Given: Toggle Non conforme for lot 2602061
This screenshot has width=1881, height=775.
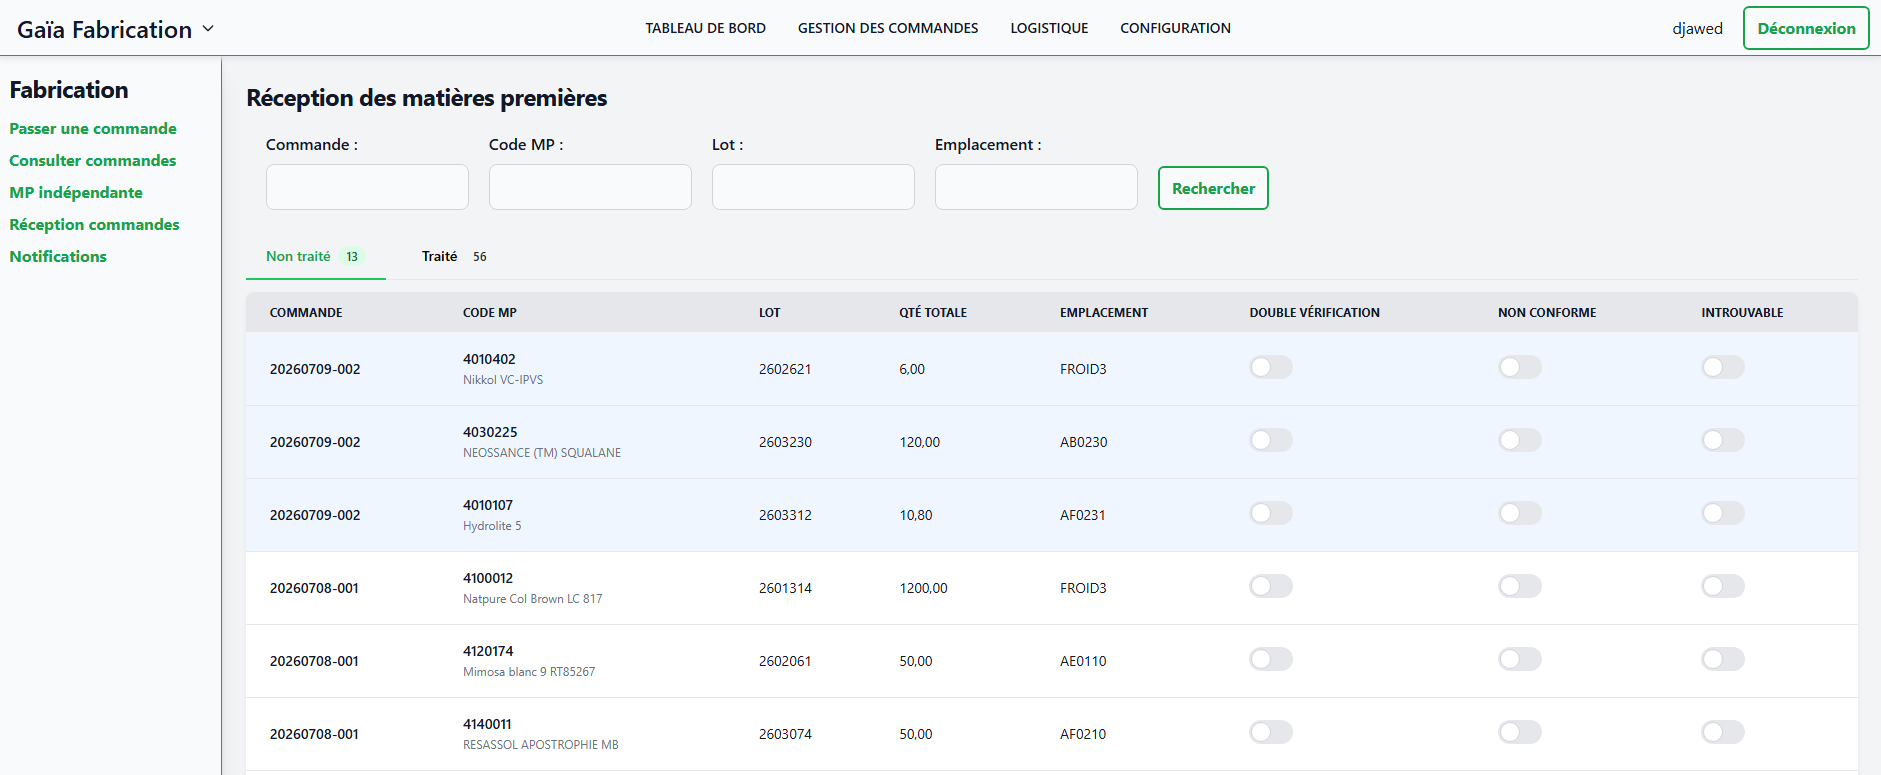Looking at the screenshot, I should [x=1520, y=659].
